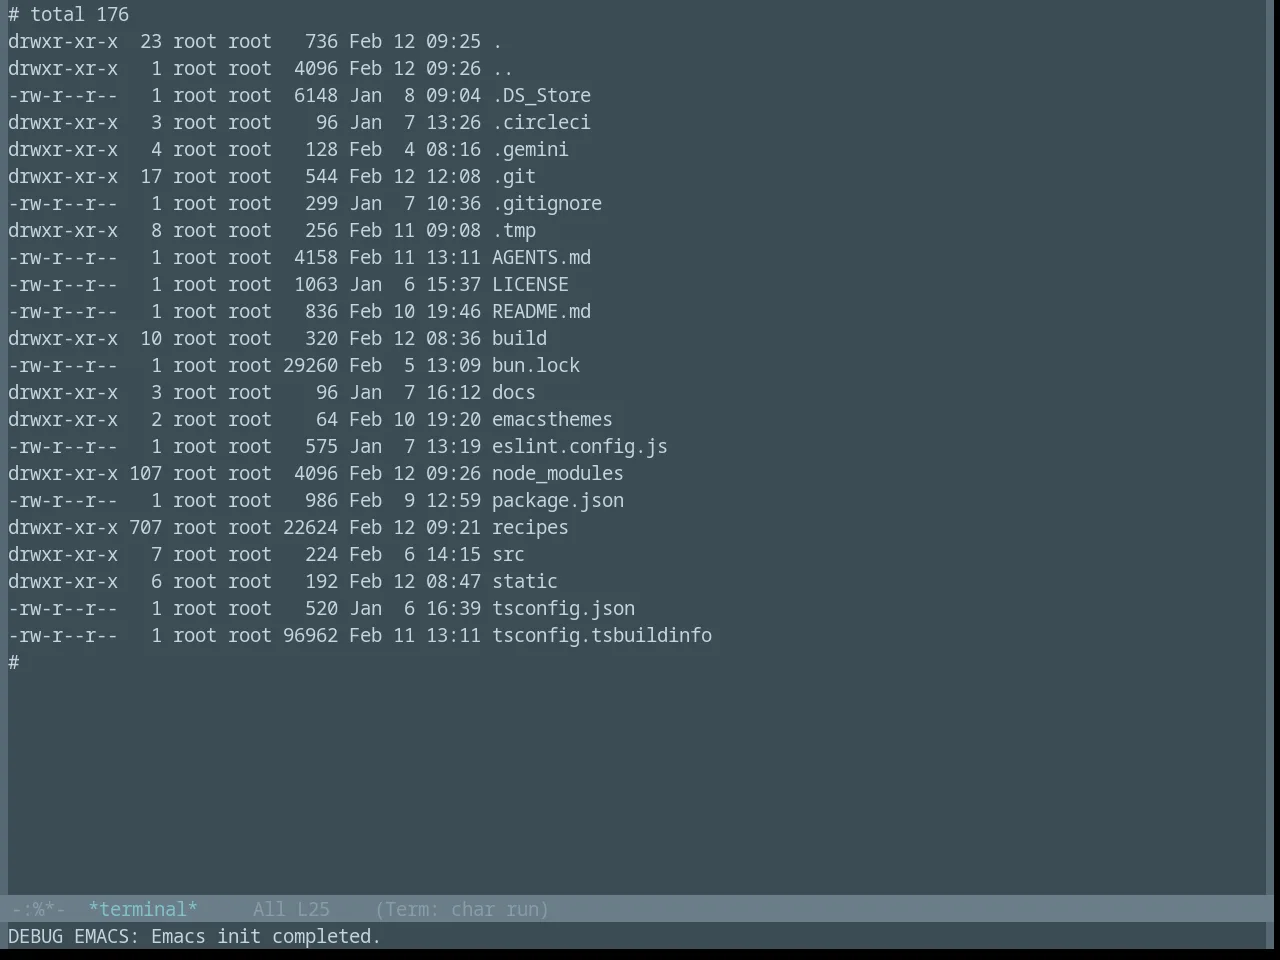Click the .gitignore file name
Viewport: 1280px width, 960px height.
pyautogui.click(x=547, y=204)
